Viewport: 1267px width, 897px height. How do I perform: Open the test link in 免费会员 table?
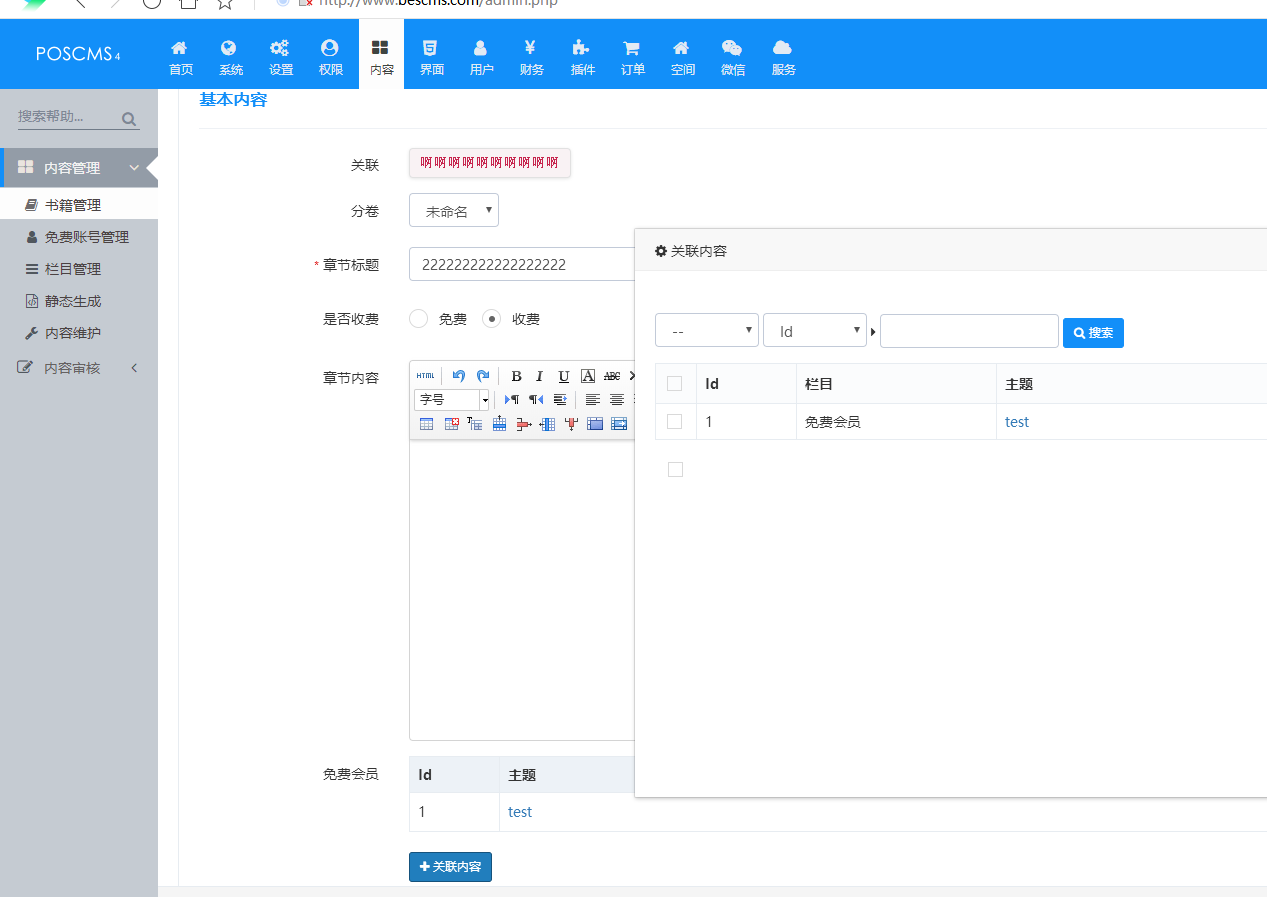(x=520, y=812)
